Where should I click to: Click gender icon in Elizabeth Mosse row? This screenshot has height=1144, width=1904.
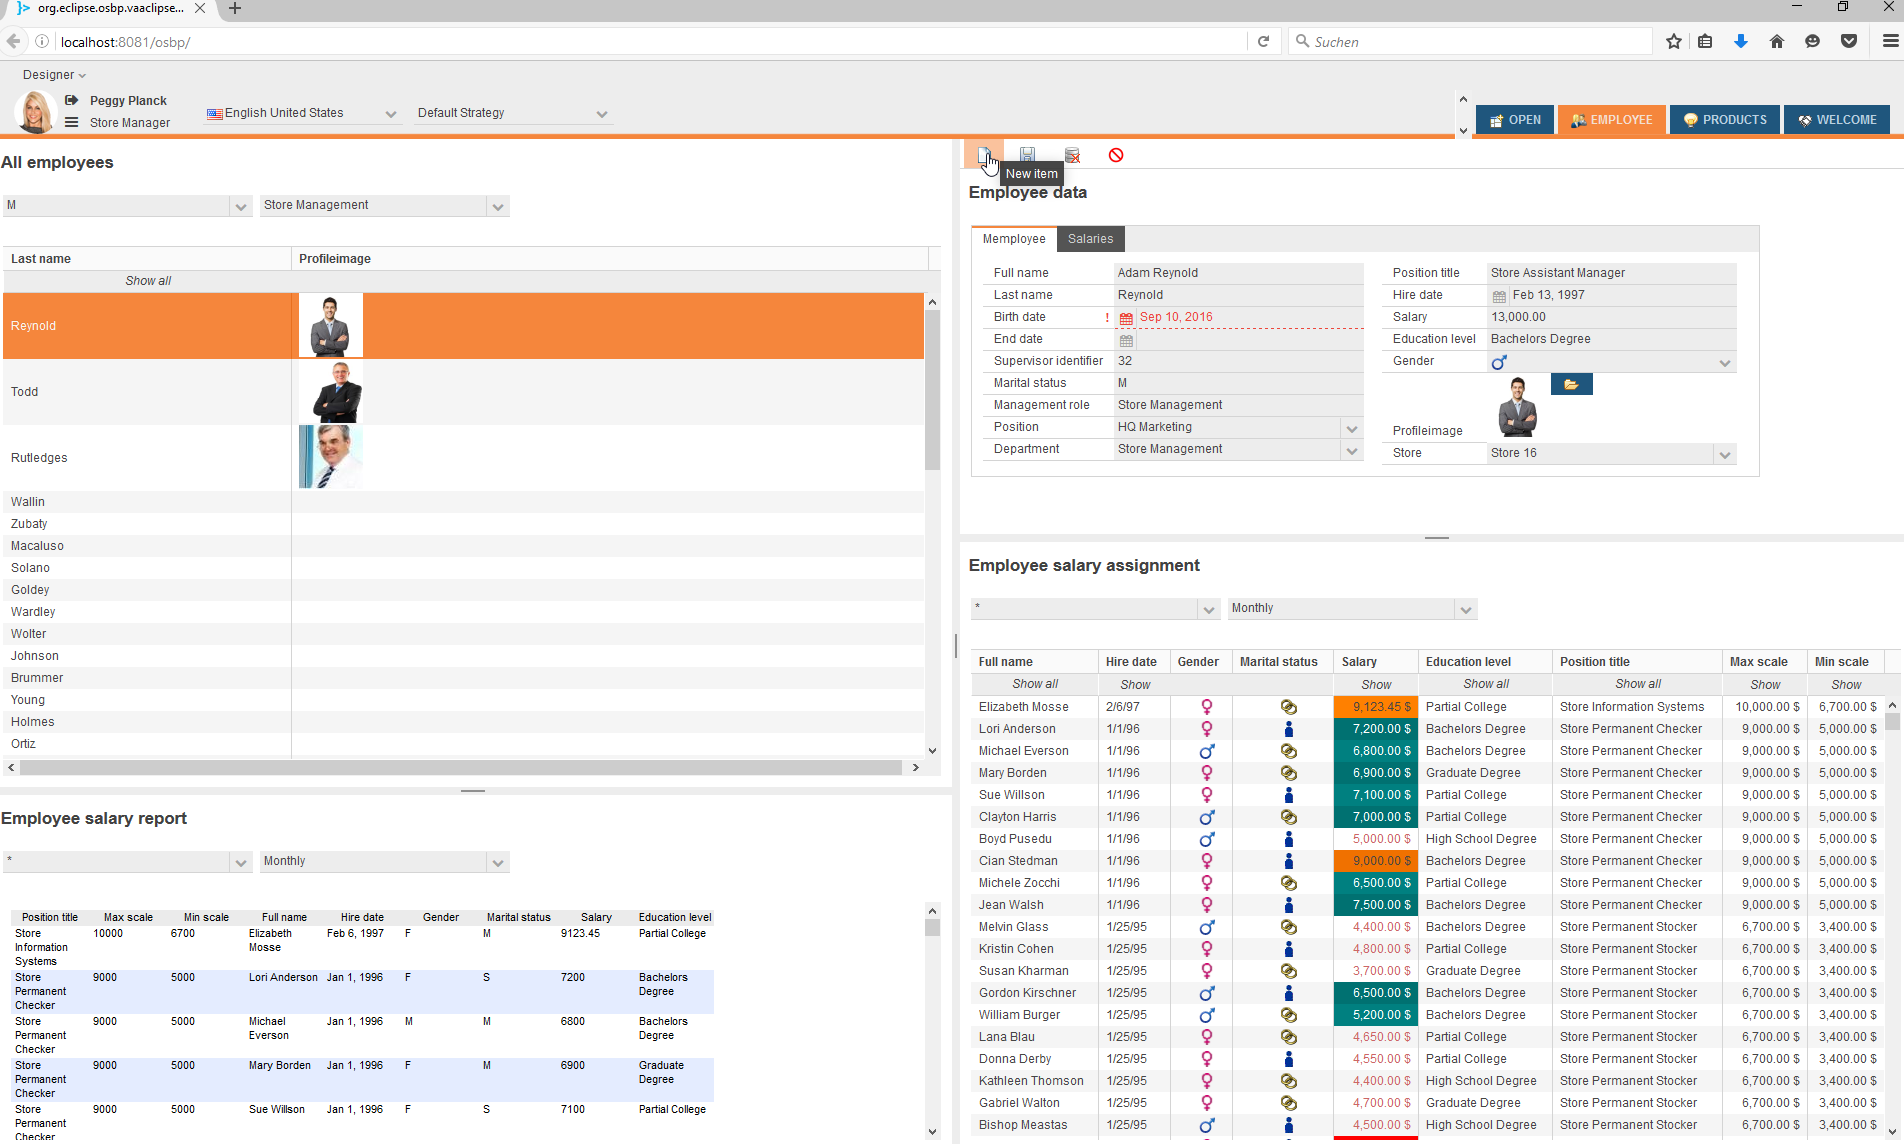click(x=1207, y=707)
